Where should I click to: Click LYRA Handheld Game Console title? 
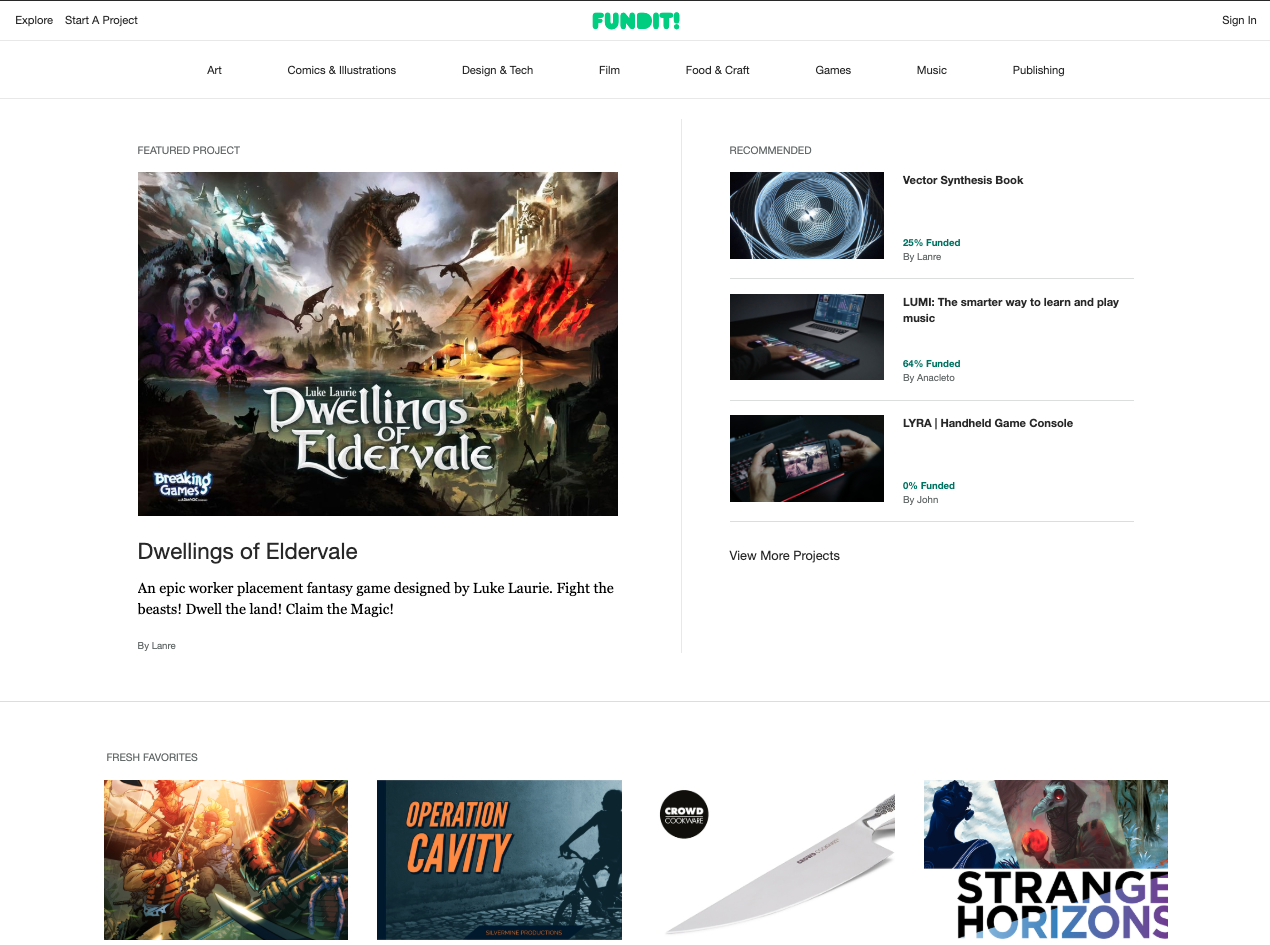click(x=988, y=423)
